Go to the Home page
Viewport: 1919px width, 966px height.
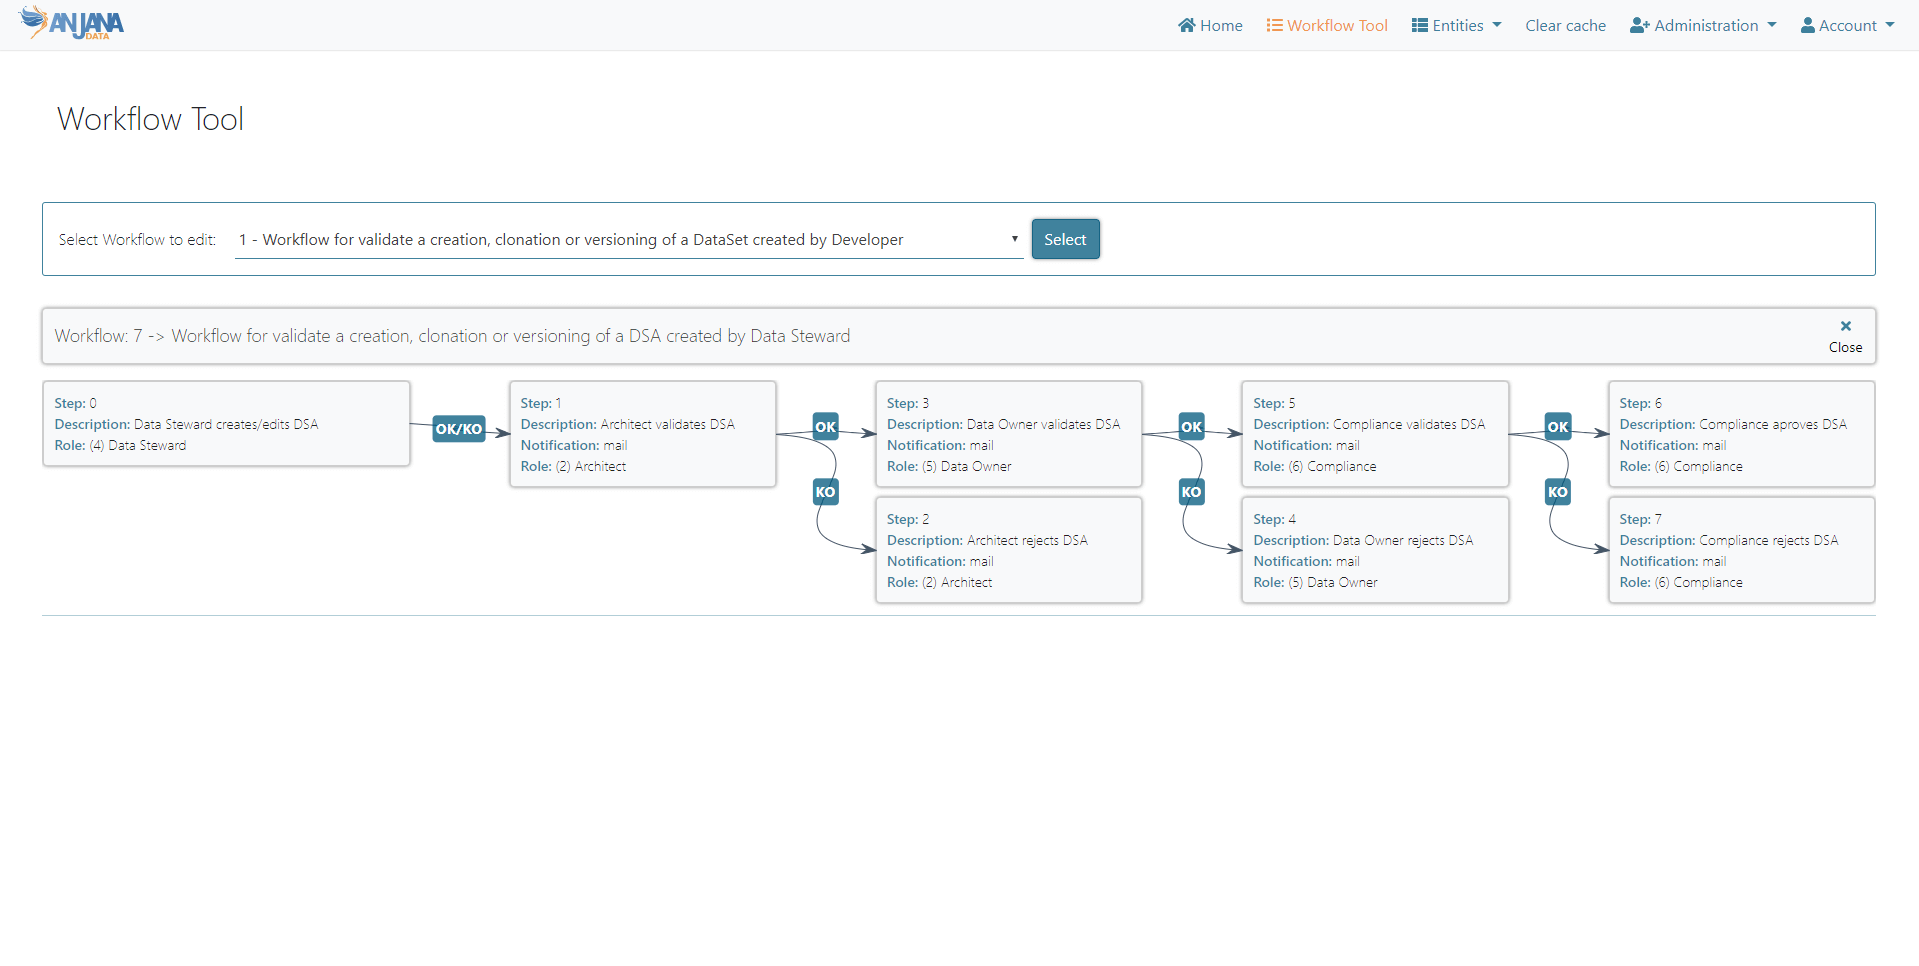pos(1210,26)
